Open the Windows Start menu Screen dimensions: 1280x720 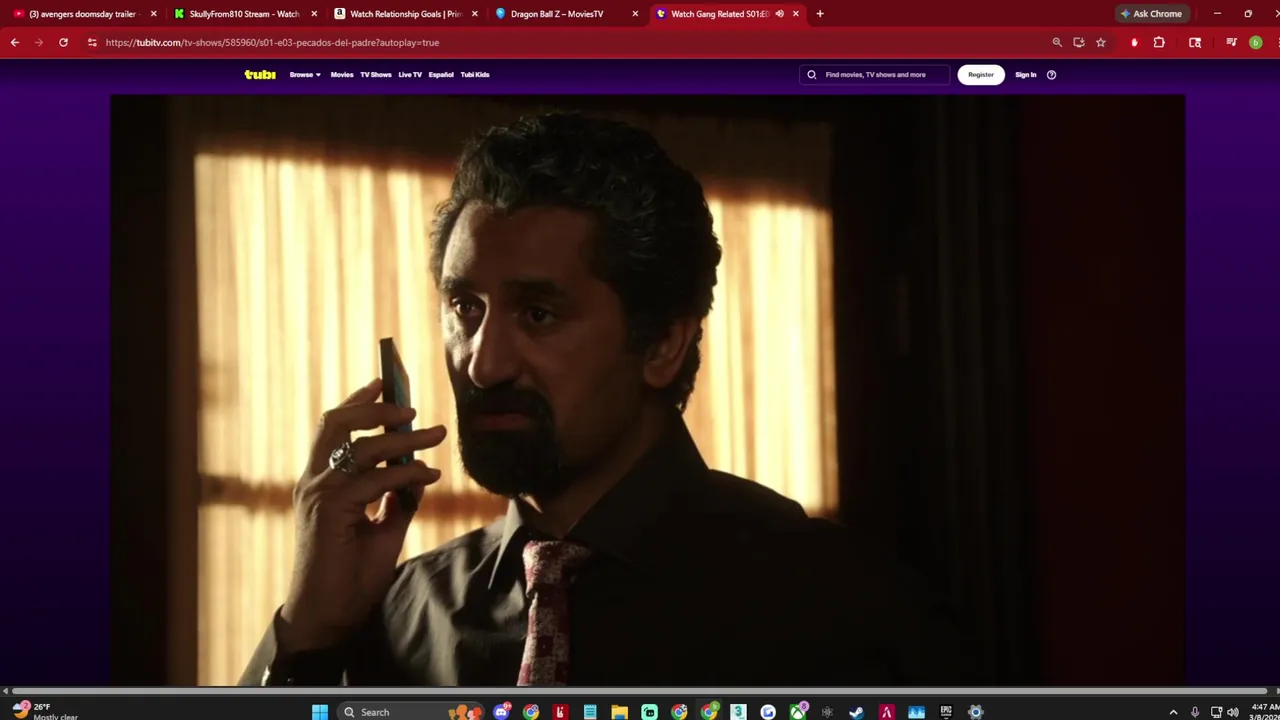(x=320, y=712)
